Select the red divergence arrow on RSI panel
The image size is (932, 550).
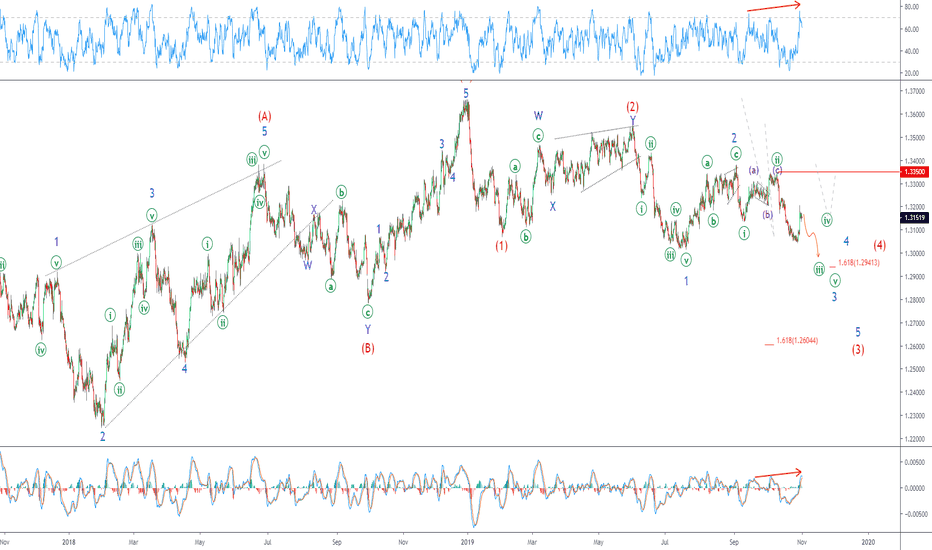coord(774,7)
